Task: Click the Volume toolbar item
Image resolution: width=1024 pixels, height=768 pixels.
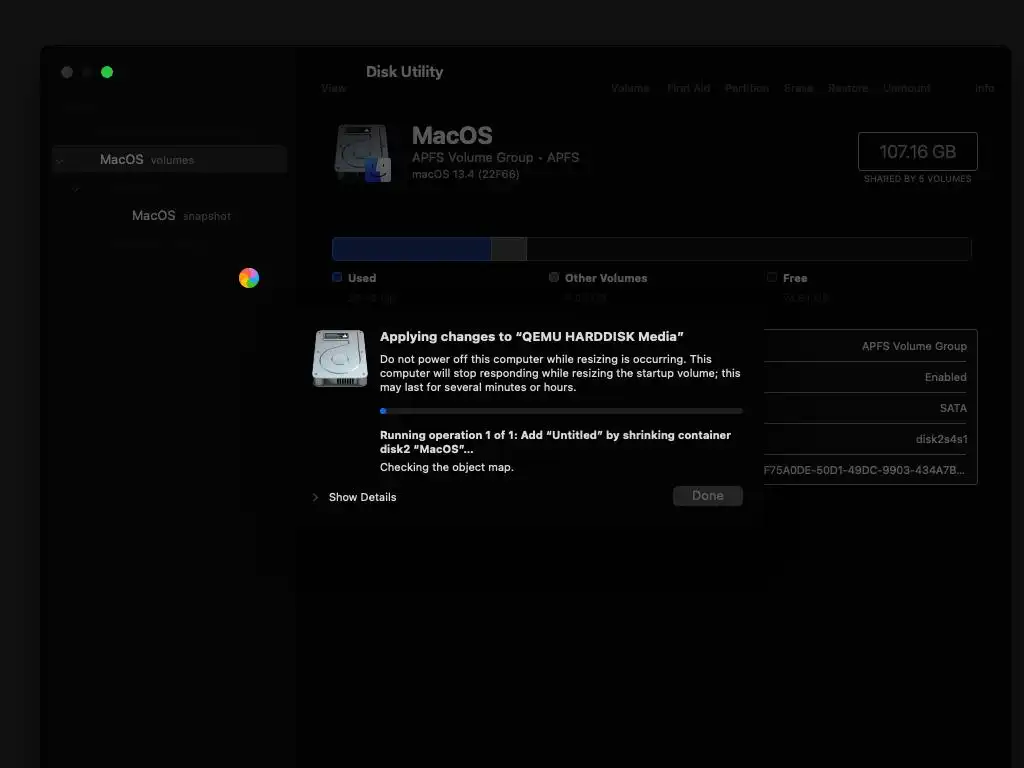Action: coord(630,88)
